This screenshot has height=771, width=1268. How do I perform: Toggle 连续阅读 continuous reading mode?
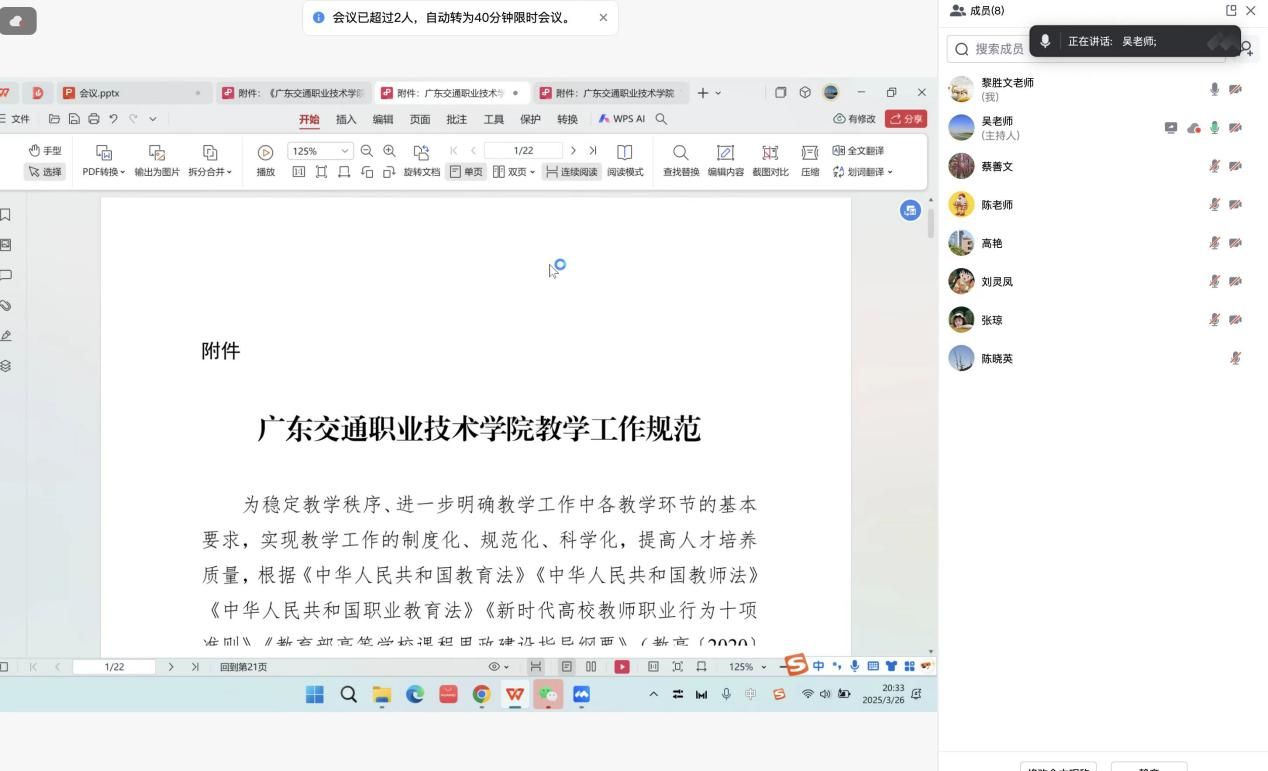click(571, 172)
